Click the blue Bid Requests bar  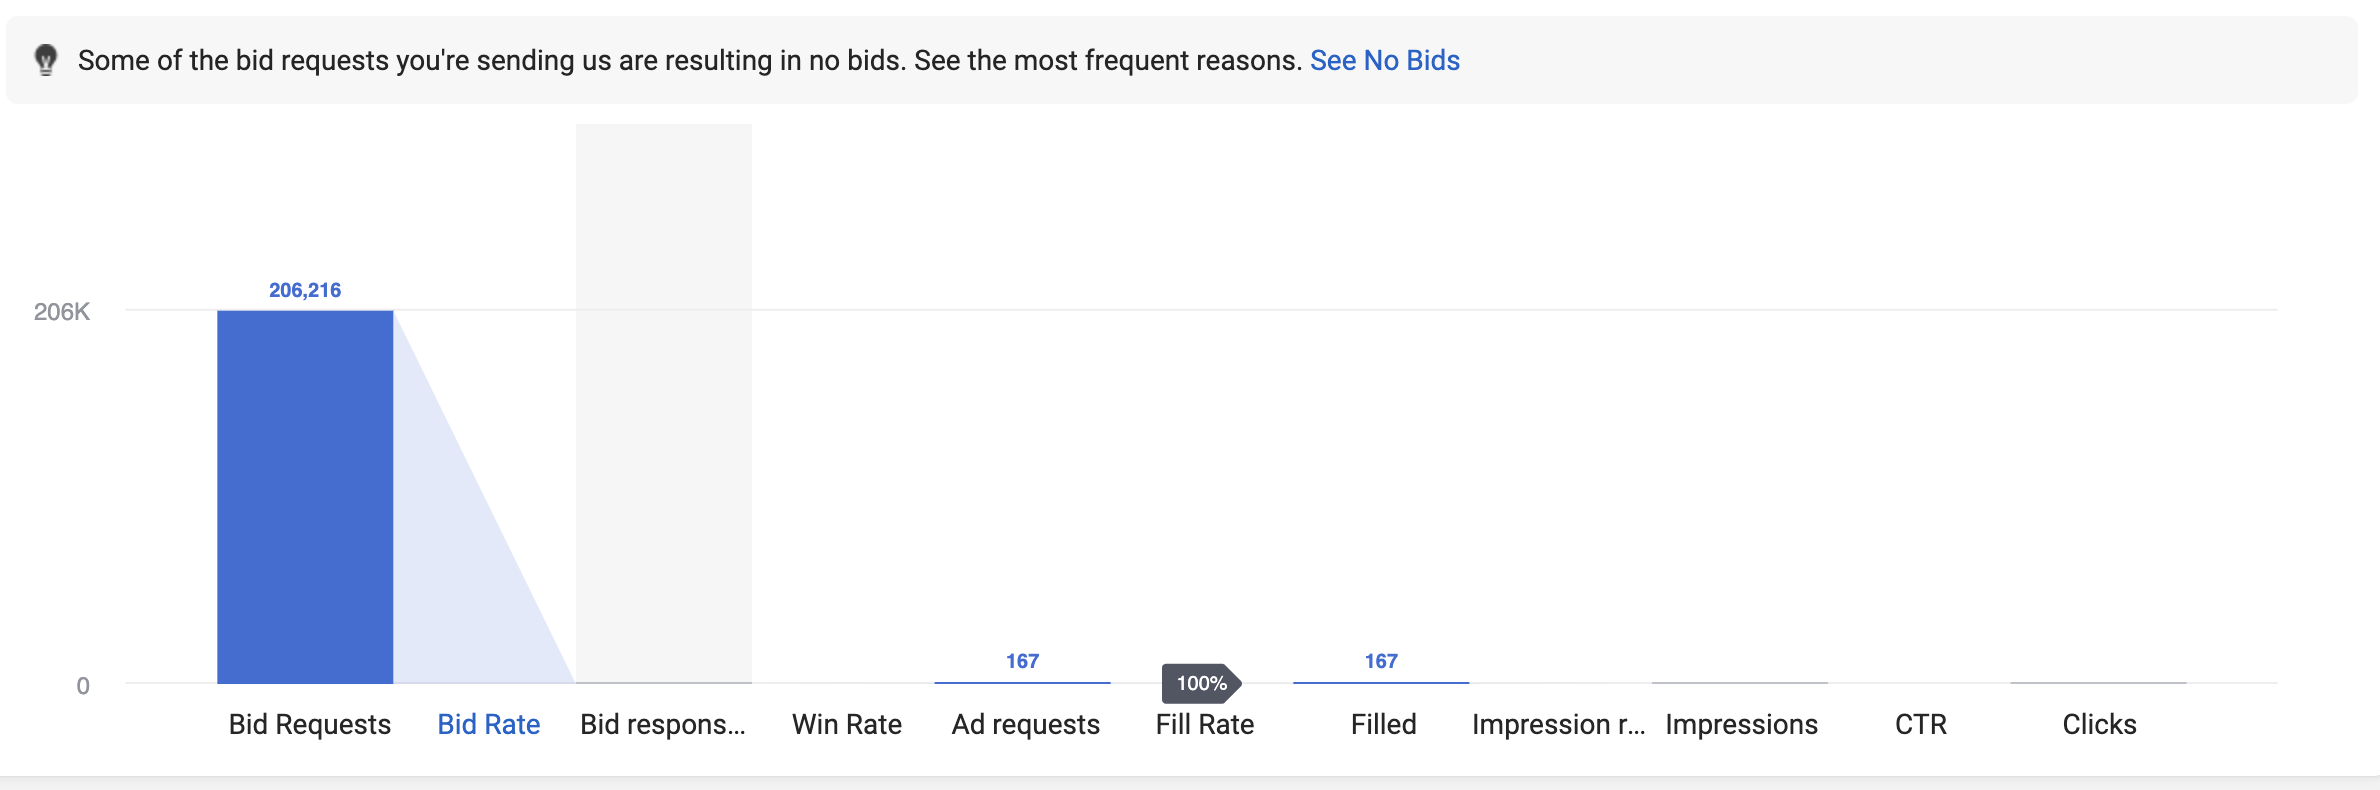305,497
